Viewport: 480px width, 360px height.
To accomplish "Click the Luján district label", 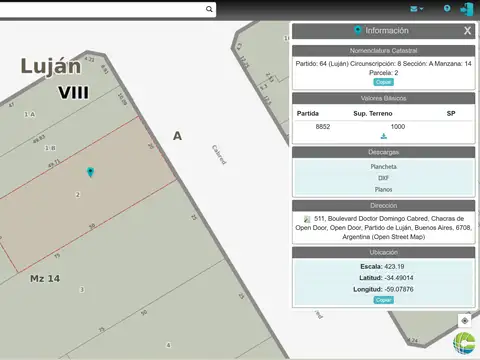I will click(x=51, y=66).
